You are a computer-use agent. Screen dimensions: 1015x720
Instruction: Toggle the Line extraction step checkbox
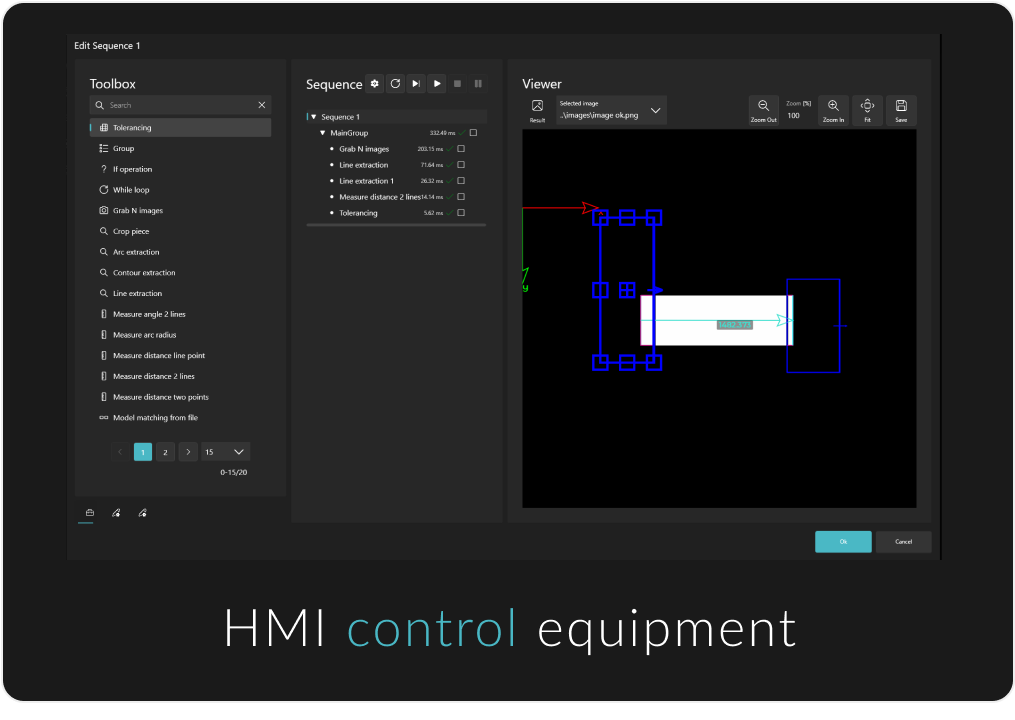coord(461,164)
